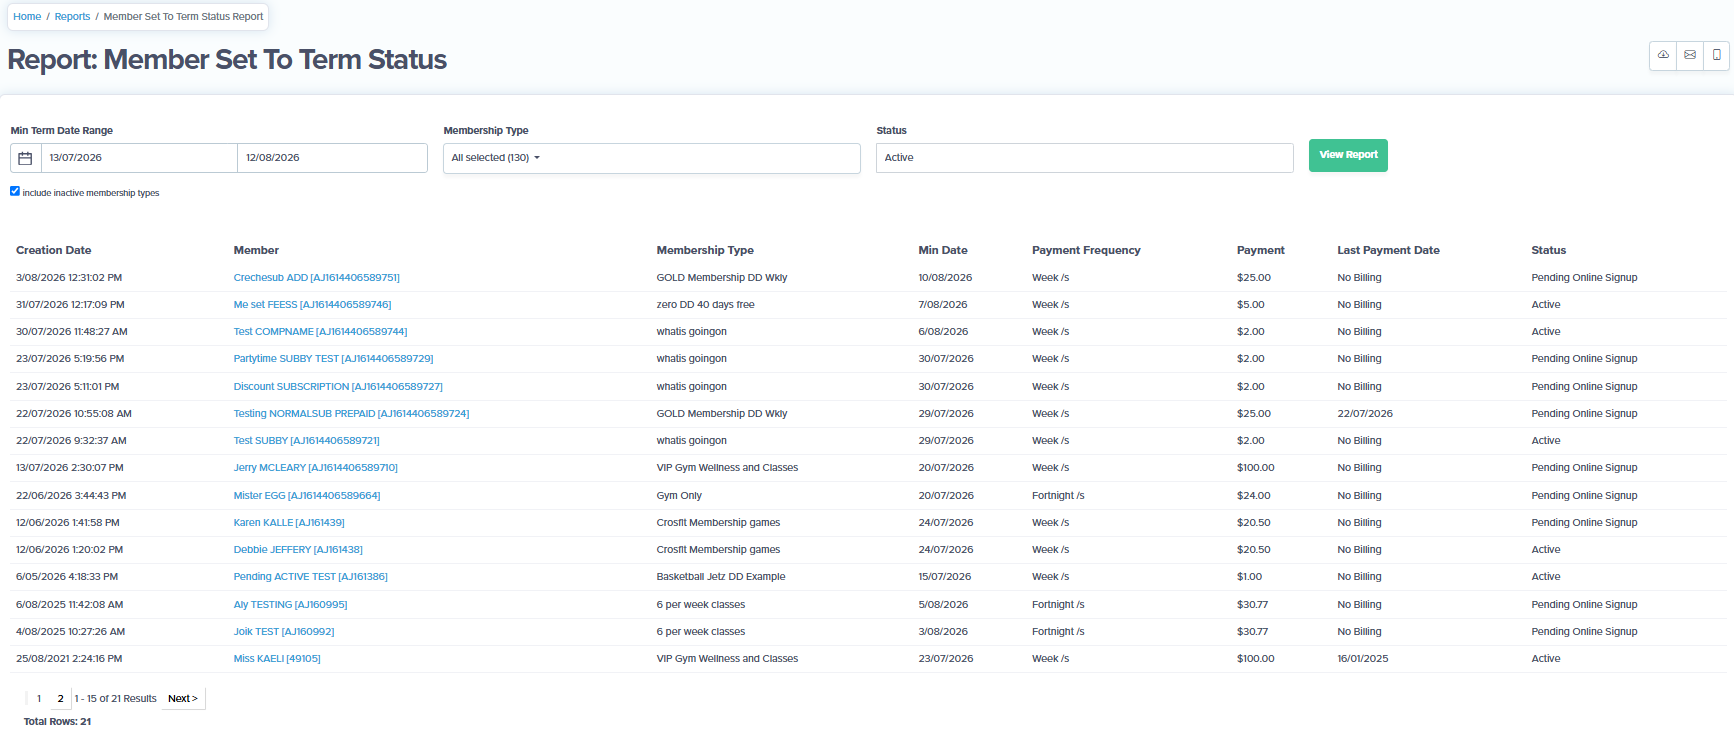Open member Pending ACTIVE TEST
The height and width of the screenshot is (732, 1734).
coord(310,577)
